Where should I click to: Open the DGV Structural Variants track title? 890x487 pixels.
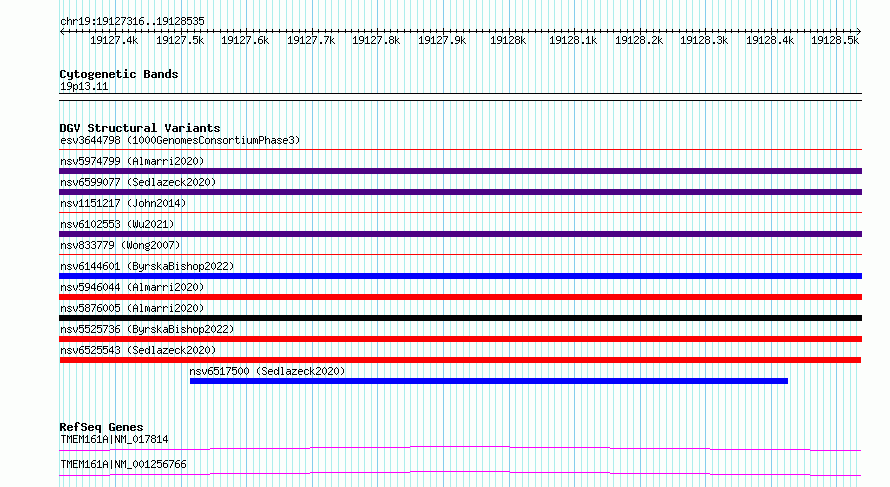[x=140, y=128]
